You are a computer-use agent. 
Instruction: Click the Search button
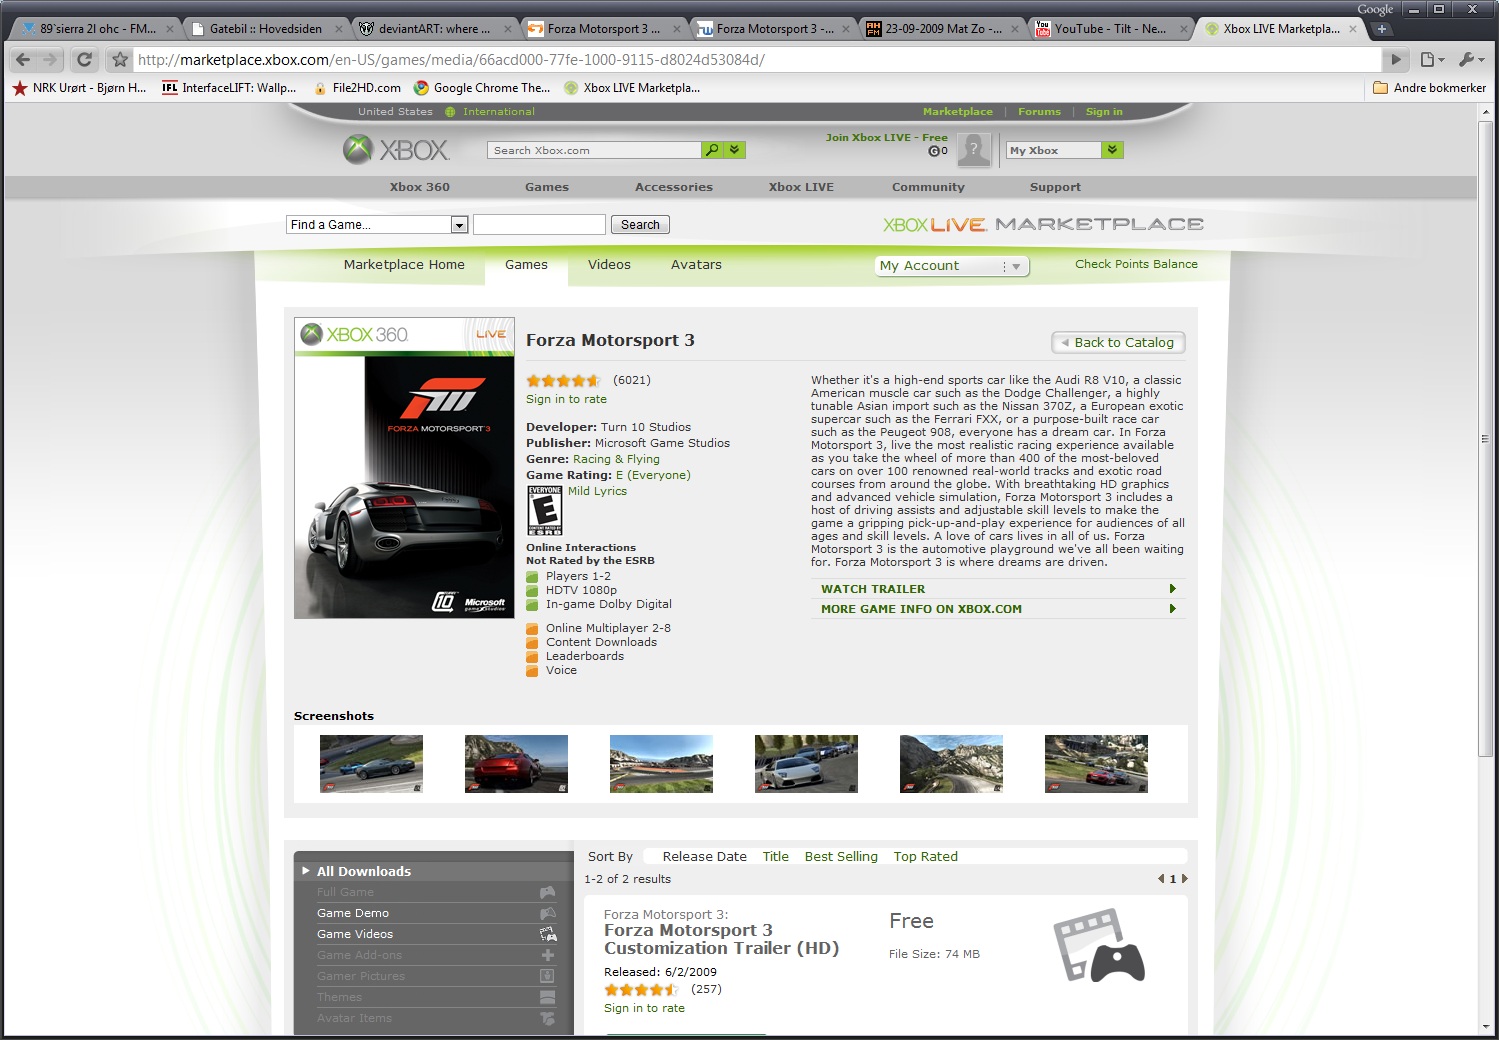pos(640,225)
